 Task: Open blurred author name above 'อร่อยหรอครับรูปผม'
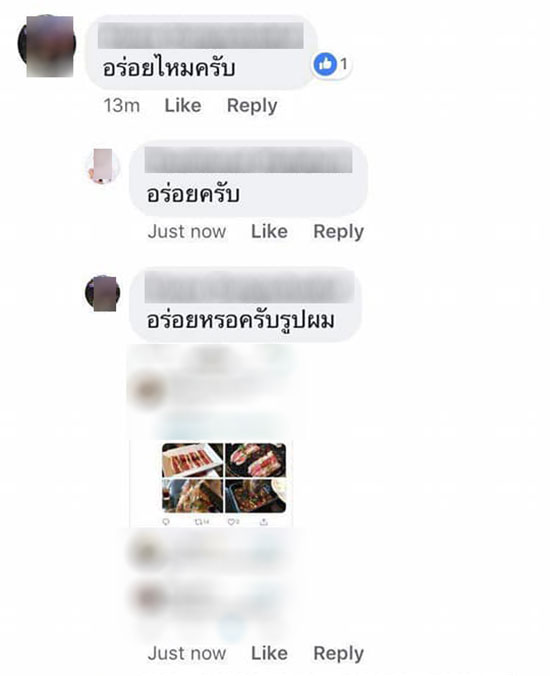tap(249, 288)
